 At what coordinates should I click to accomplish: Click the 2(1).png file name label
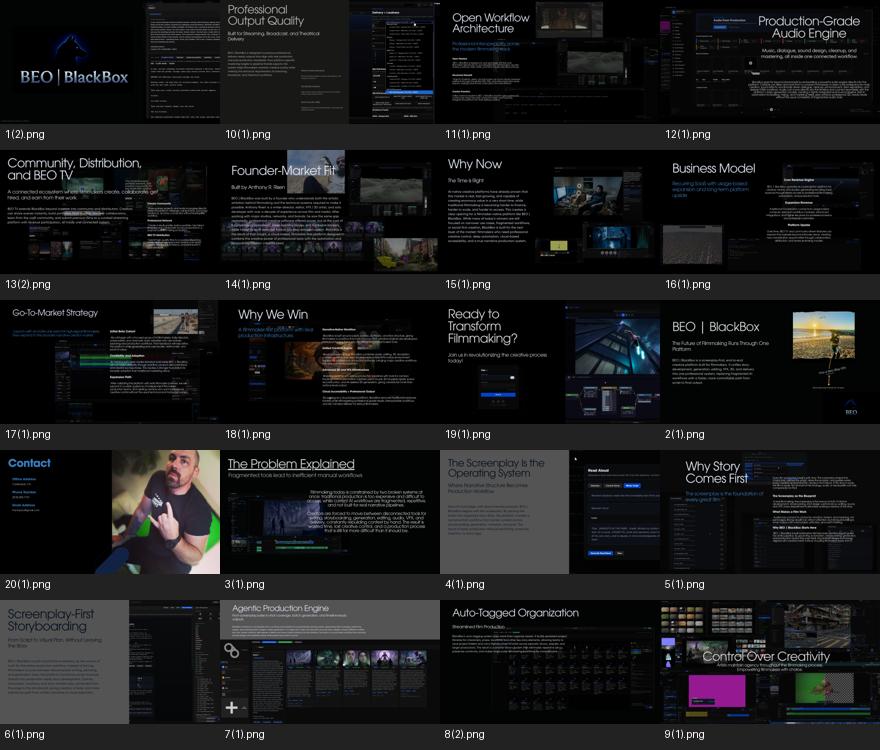click(684, 434)
